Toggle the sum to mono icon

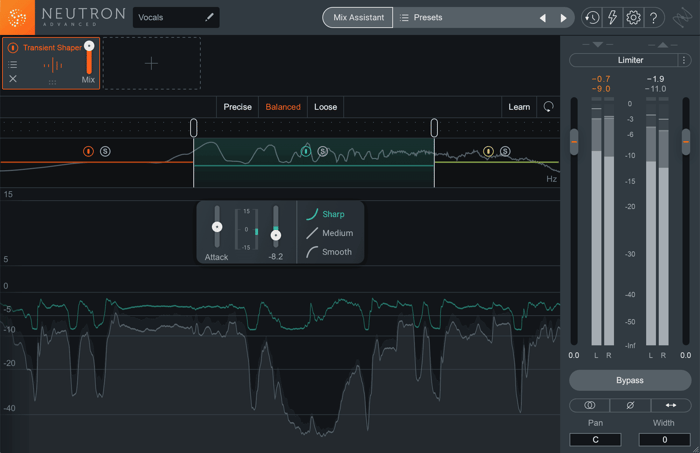click(589, 405)
